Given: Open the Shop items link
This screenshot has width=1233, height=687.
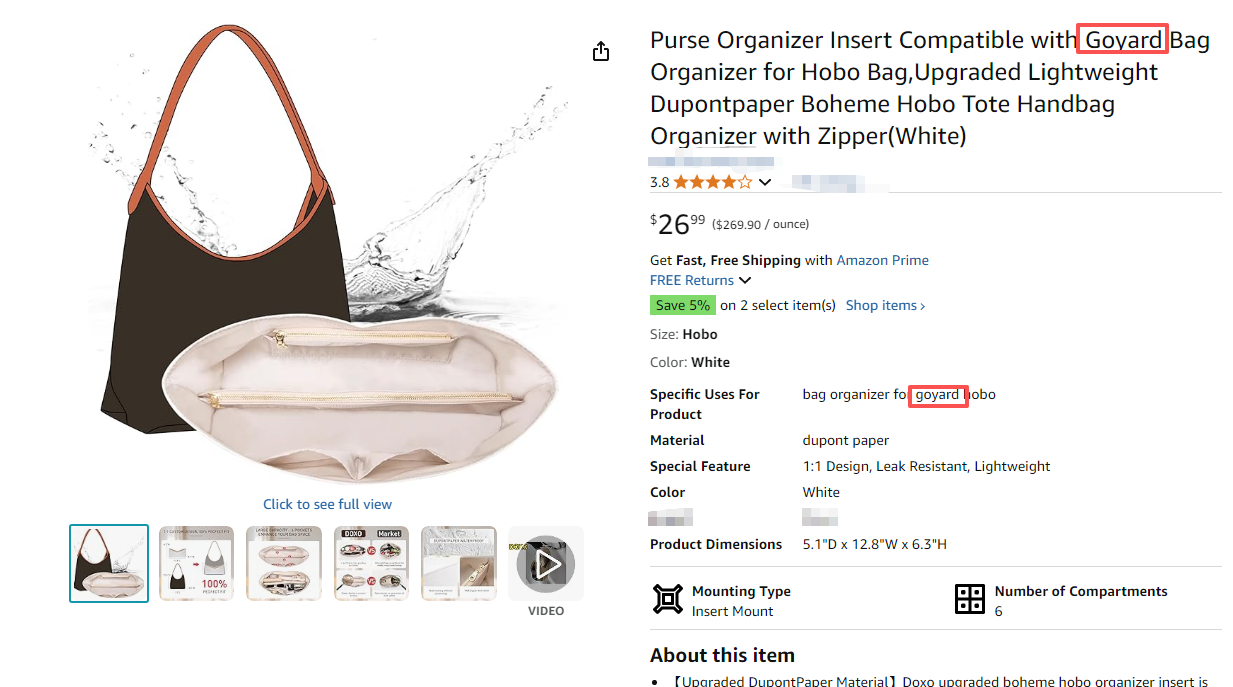Looking at the screenshot, I should point(885,305).
